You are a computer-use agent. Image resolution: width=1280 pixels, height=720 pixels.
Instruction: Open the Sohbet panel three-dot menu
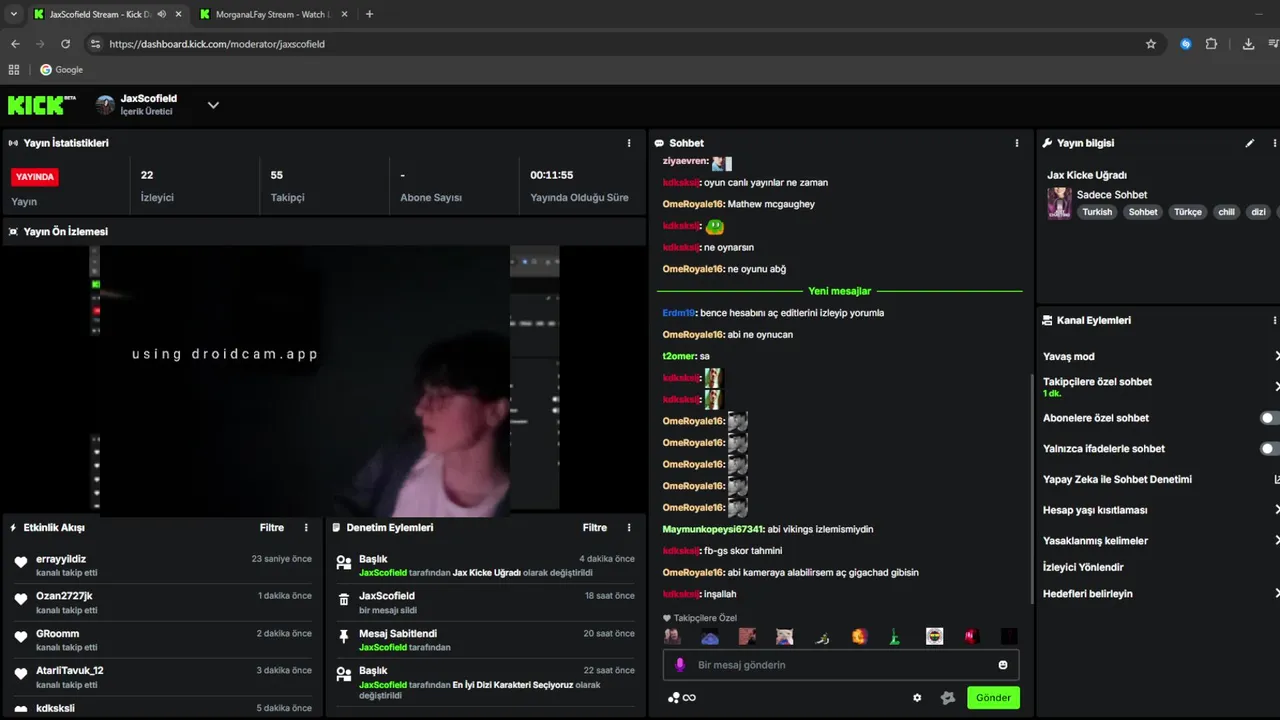click(x=1017, y=143)
